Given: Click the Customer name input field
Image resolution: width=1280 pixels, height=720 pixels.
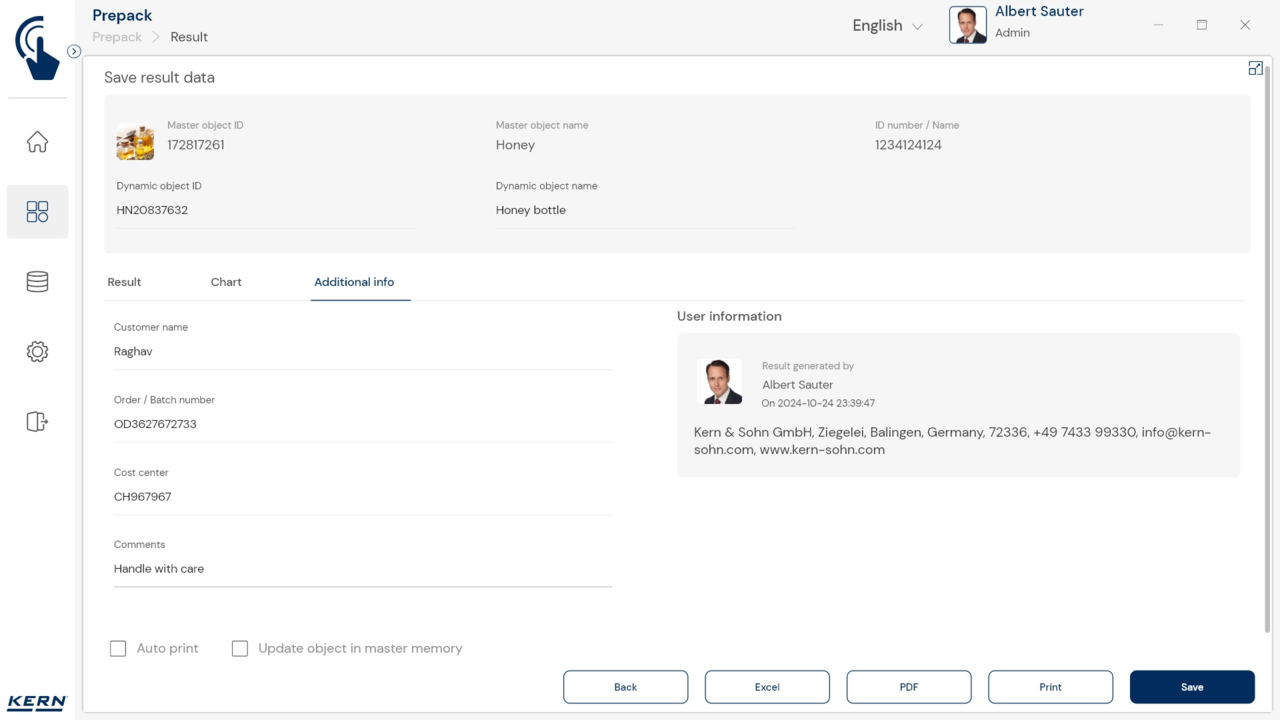Looking at the screenshot, I should click(362, 352).
